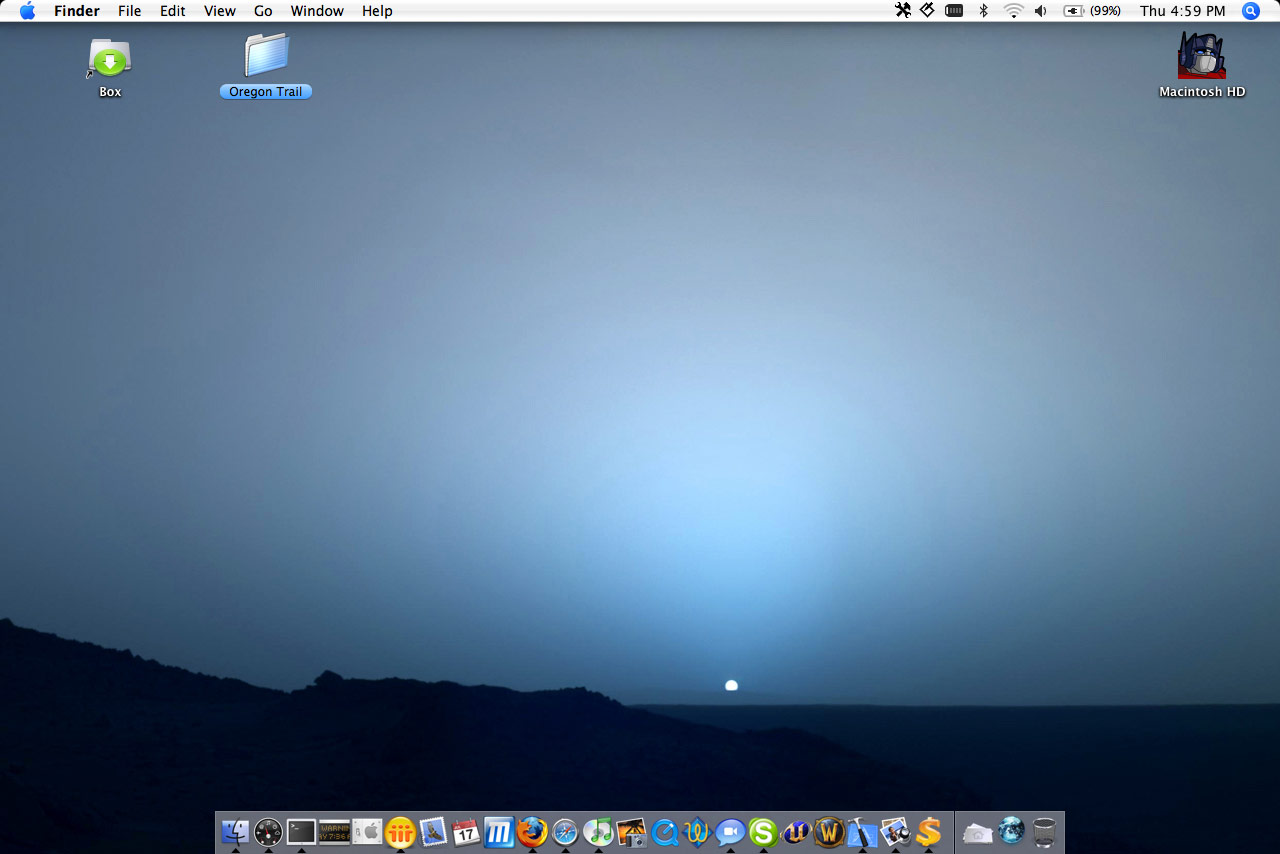Open Xcode hammer icon in Dock

[x=862, y=831]
